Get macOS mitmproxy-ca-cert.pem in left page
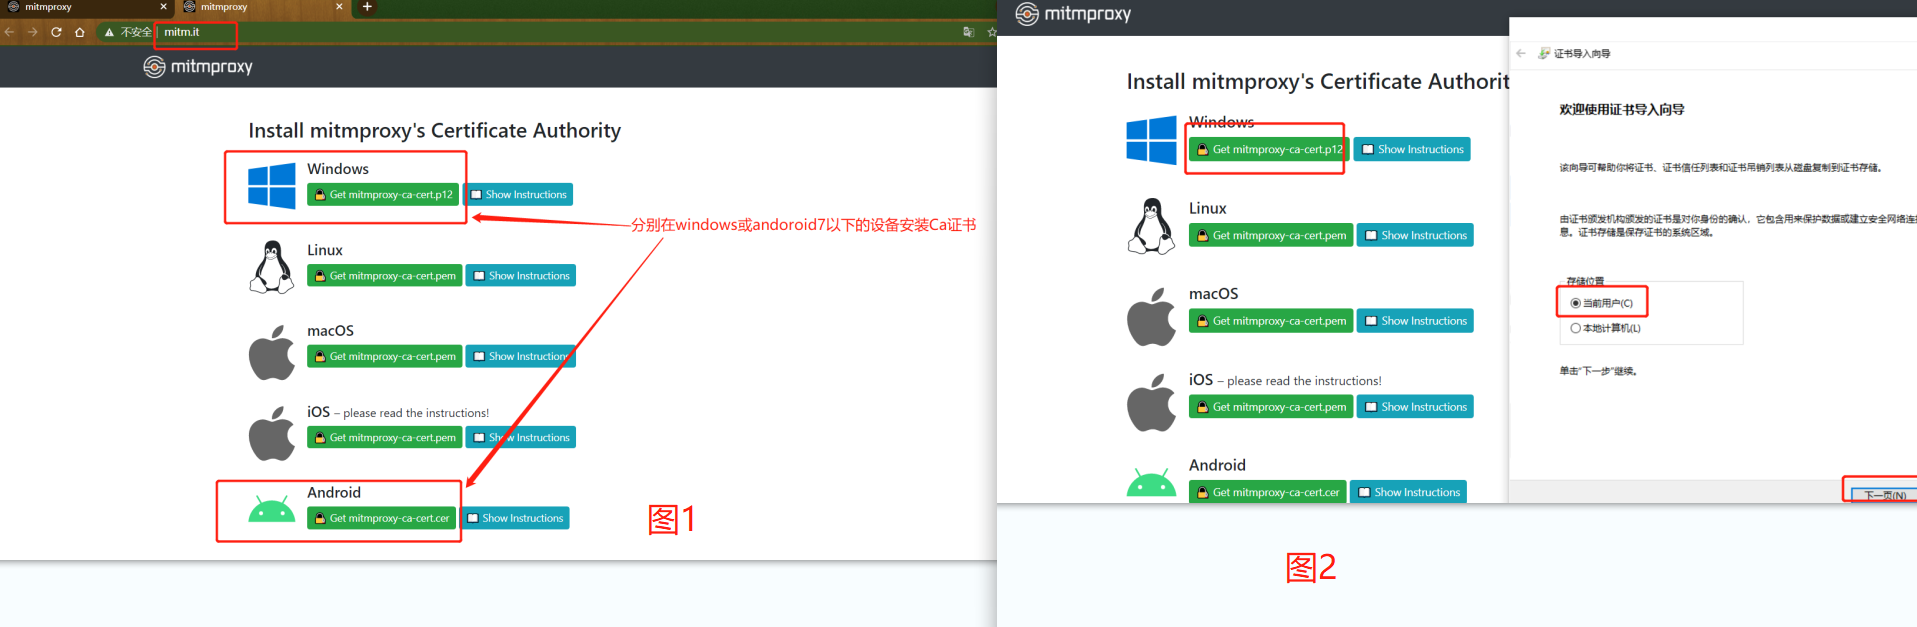The width and height of the screenshot is (1917, 627). (x=385, y=356)
